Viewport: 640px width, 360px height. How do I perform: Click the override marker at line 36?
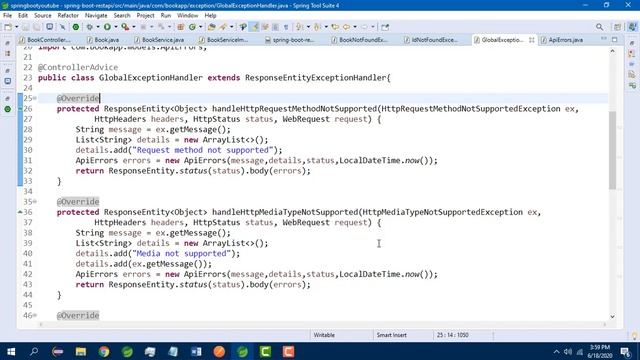tap(20, 212)
